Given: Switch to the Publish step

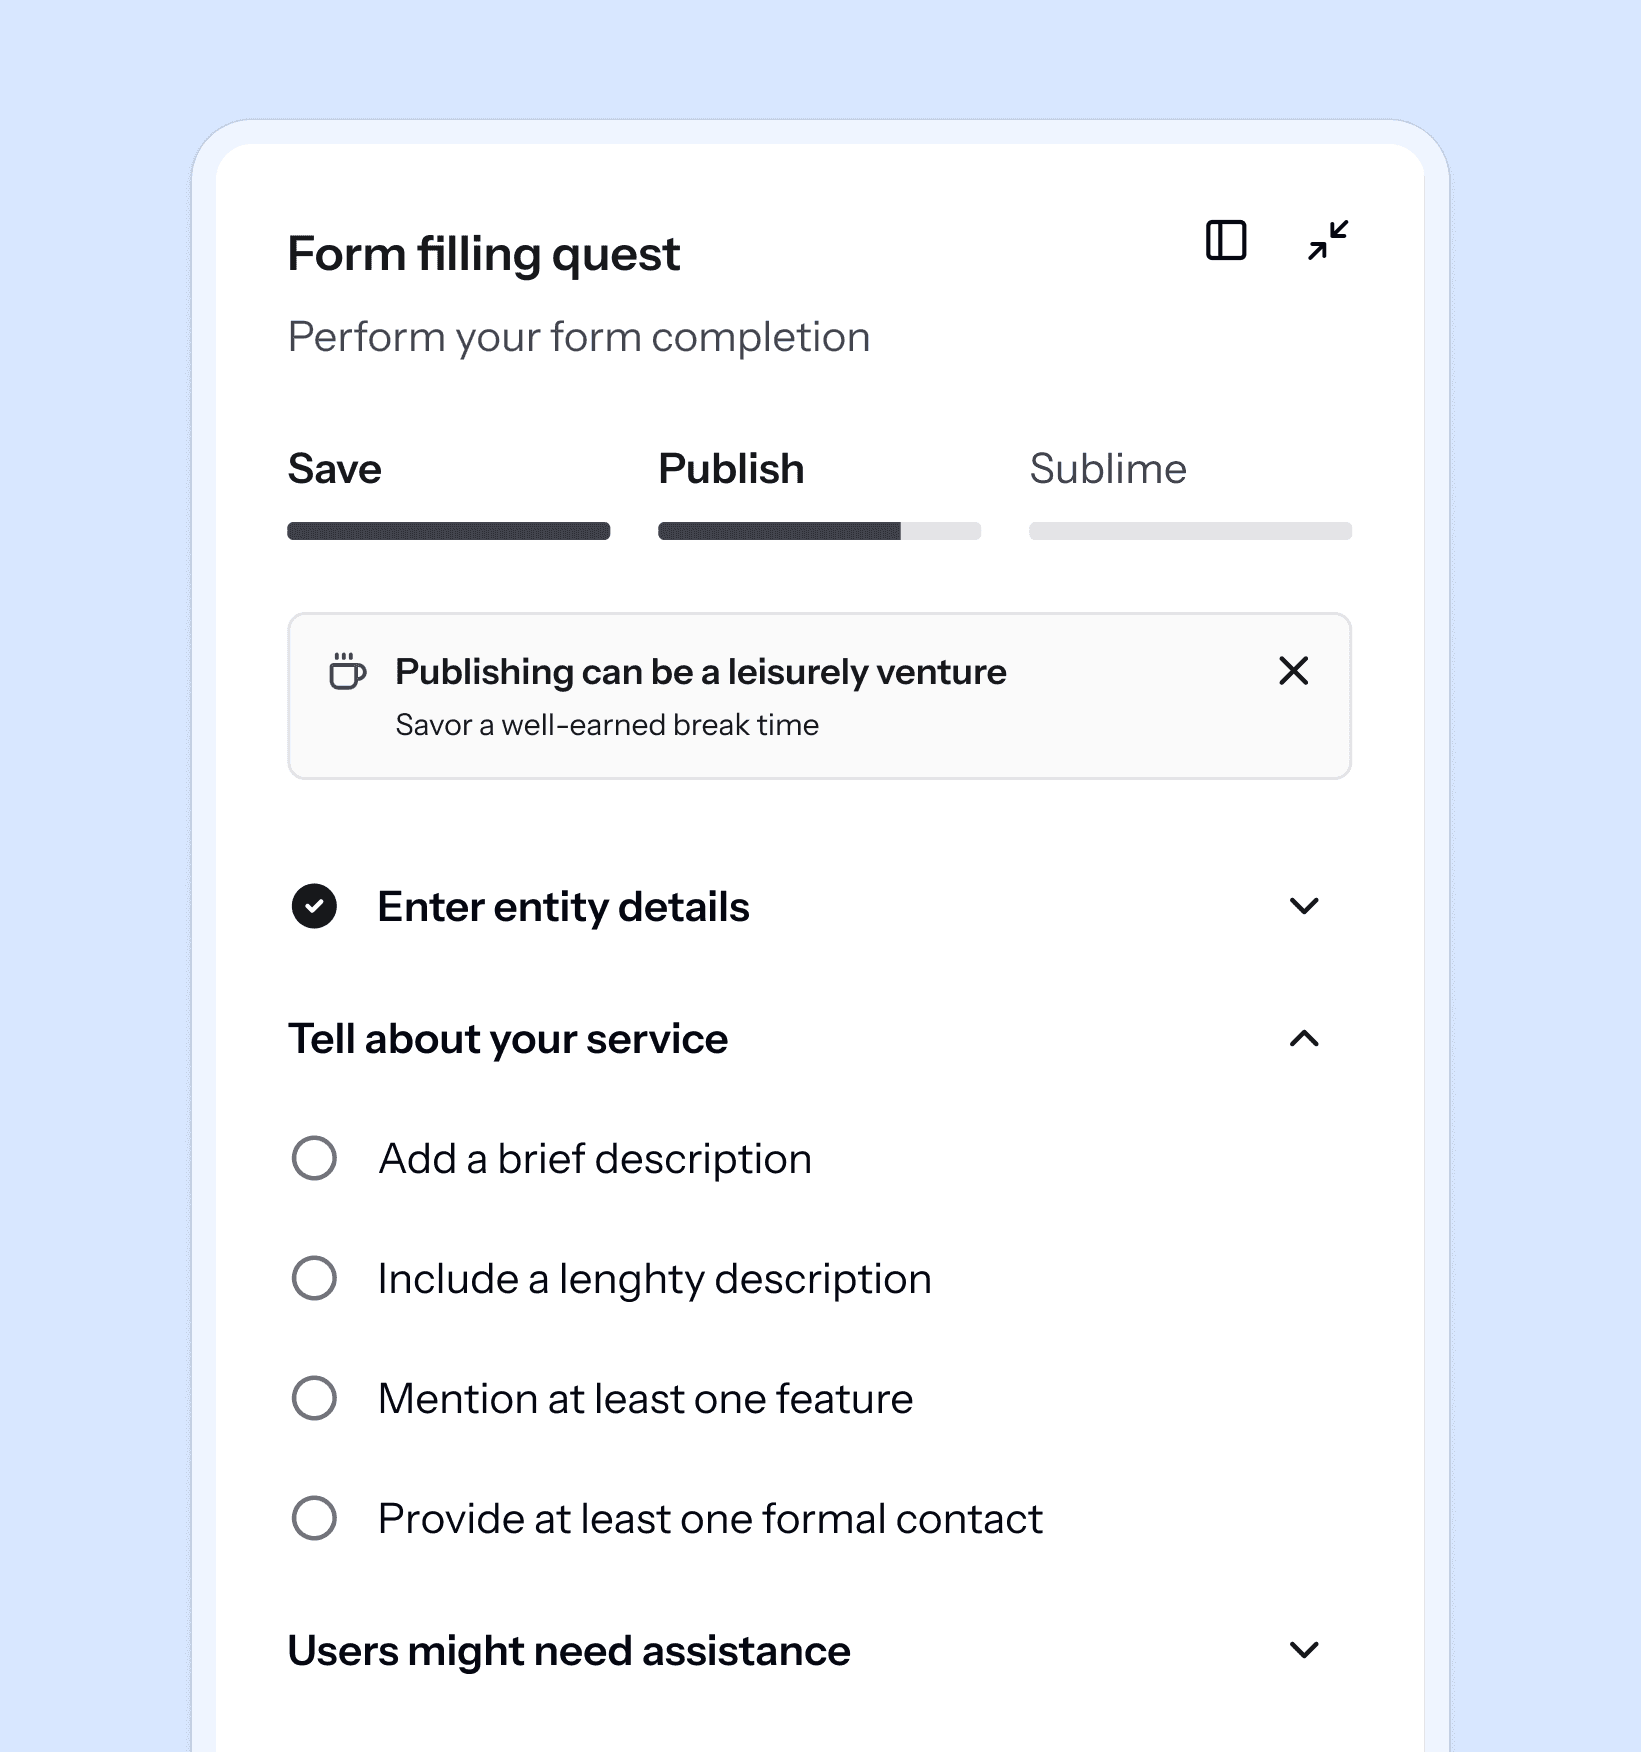Looking at the screenshot, I should point(731,468).
